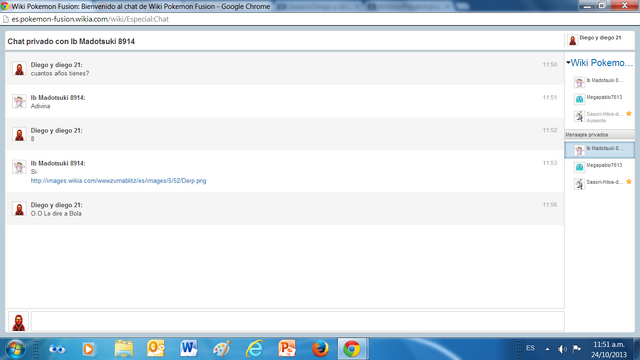Open the Wiki Pokemo... main chat room

click(602, 63)
